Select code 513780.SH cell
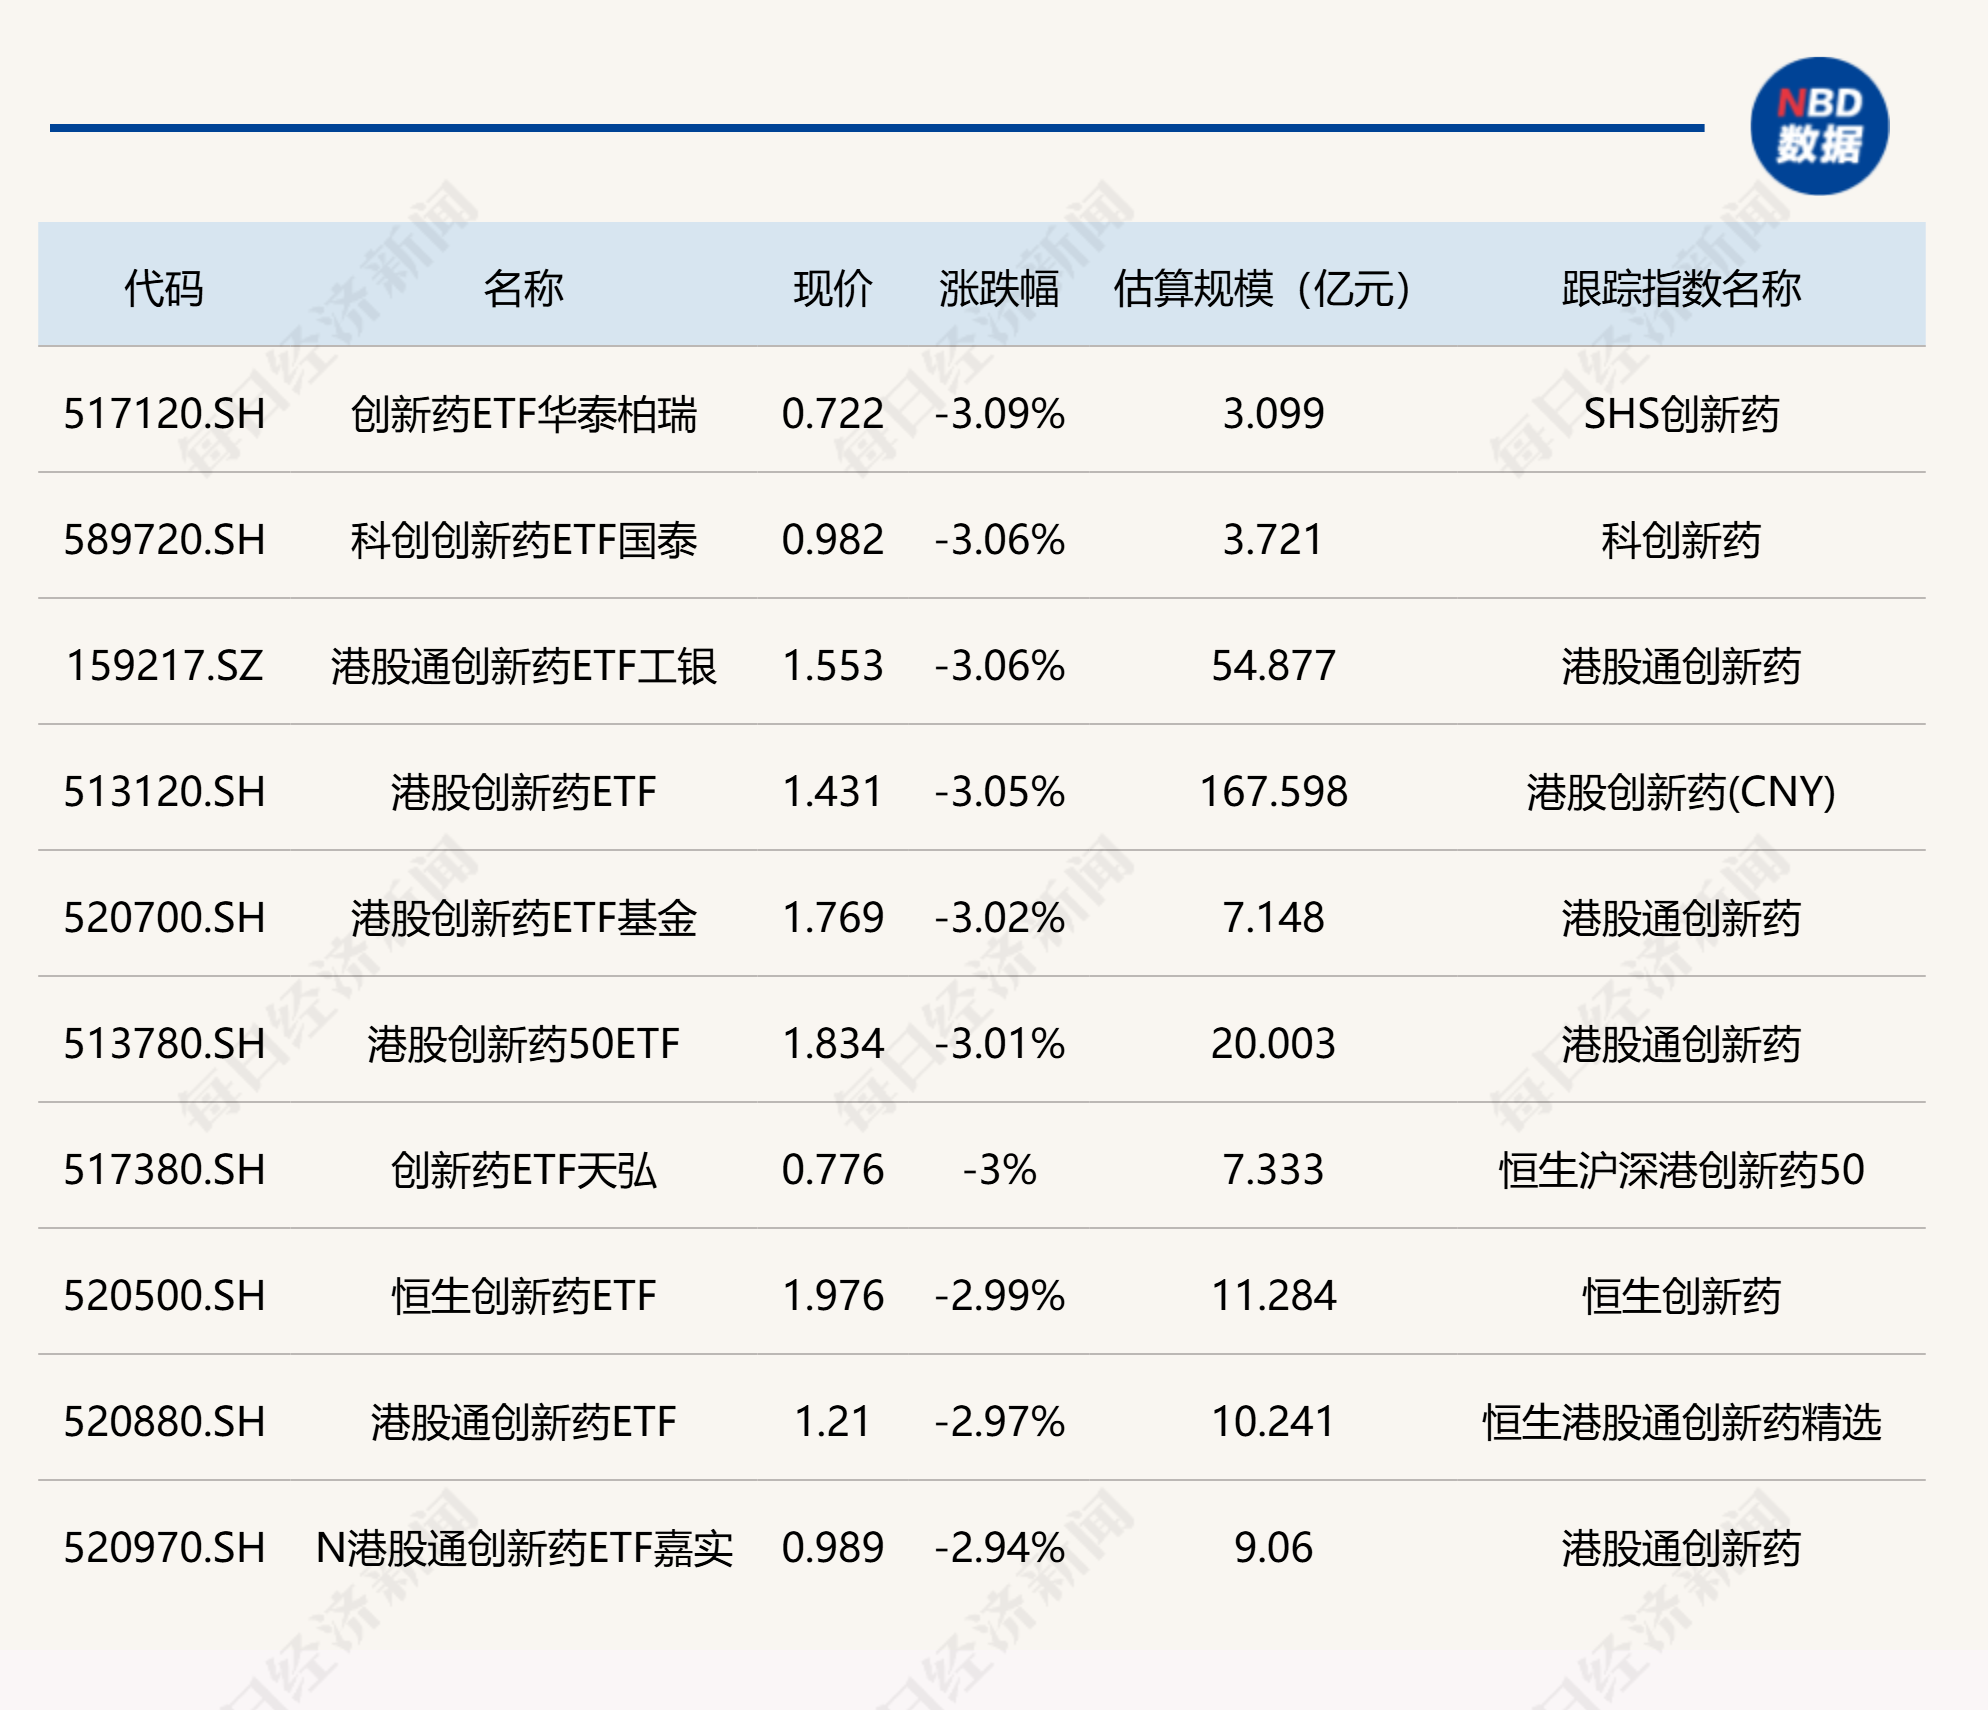 point(164,1044)
